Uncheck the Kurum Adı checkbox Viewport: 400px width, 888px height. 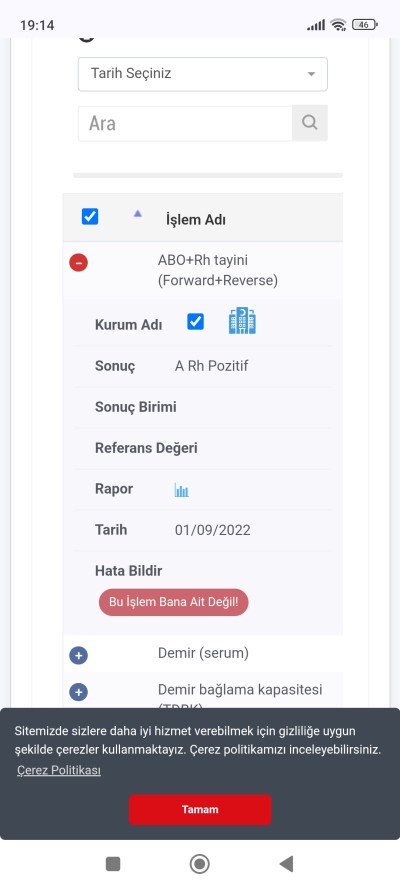click(x=195, y=322)
